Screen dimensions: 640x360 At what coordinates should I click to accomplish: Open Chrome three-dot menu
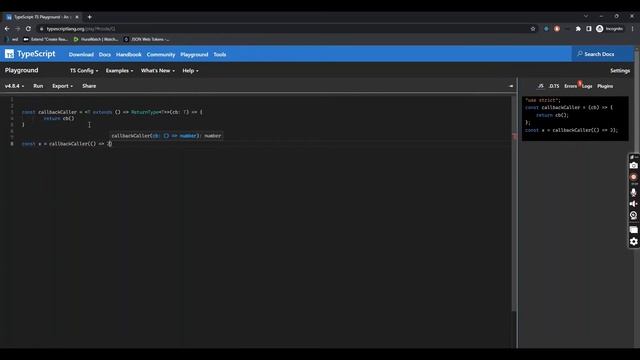[x=633, y=29]
